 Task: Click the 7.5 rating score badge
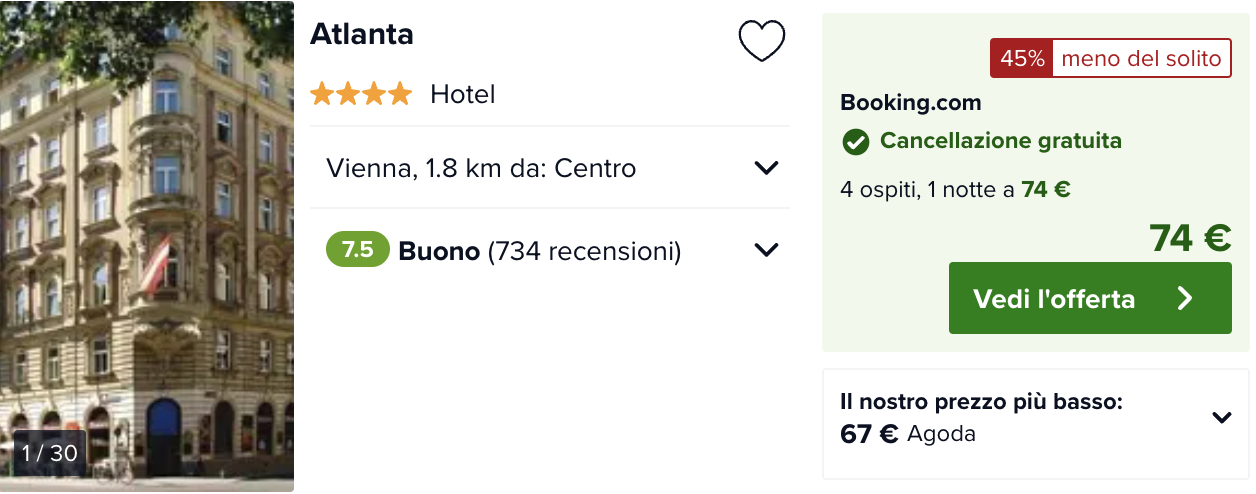point(357,249)
